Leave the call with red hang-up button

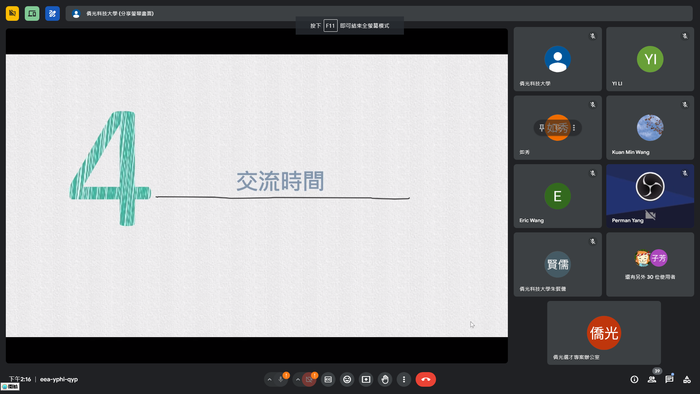(426, 379)
